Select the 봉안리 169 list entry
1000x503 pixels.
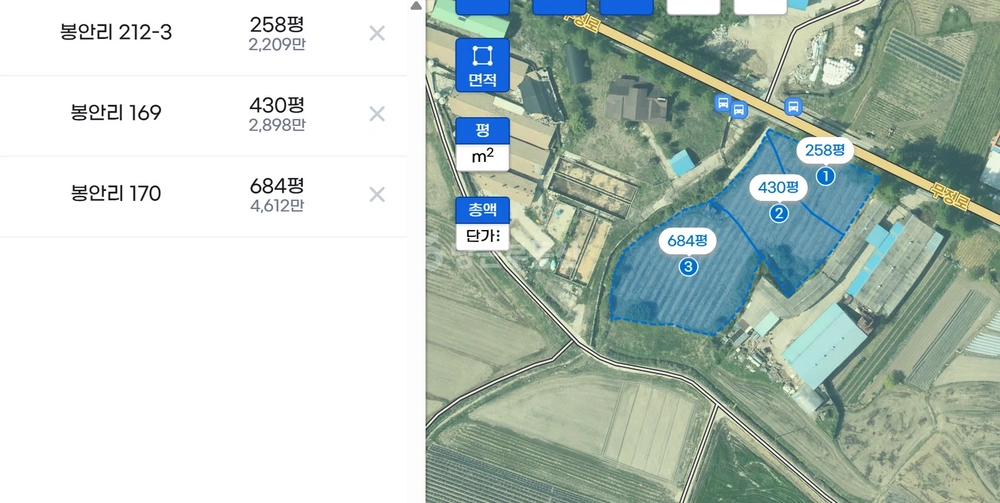point(203,115)
